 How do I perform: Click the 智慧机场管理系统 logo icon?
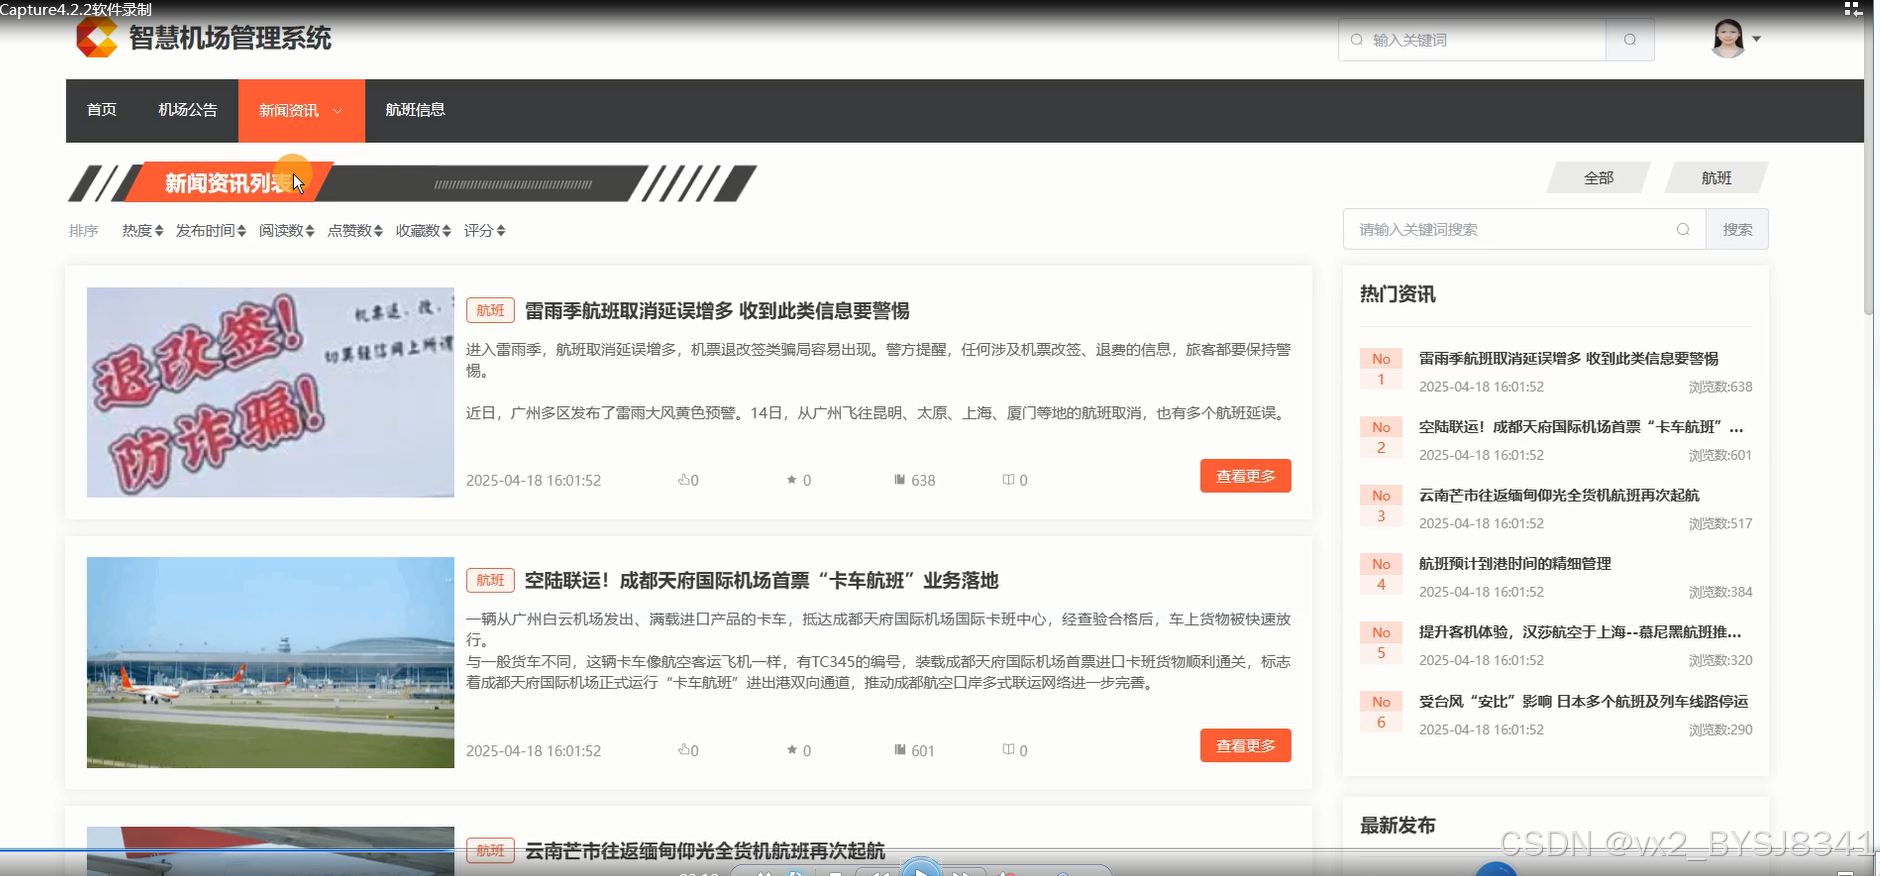point(97,38)
